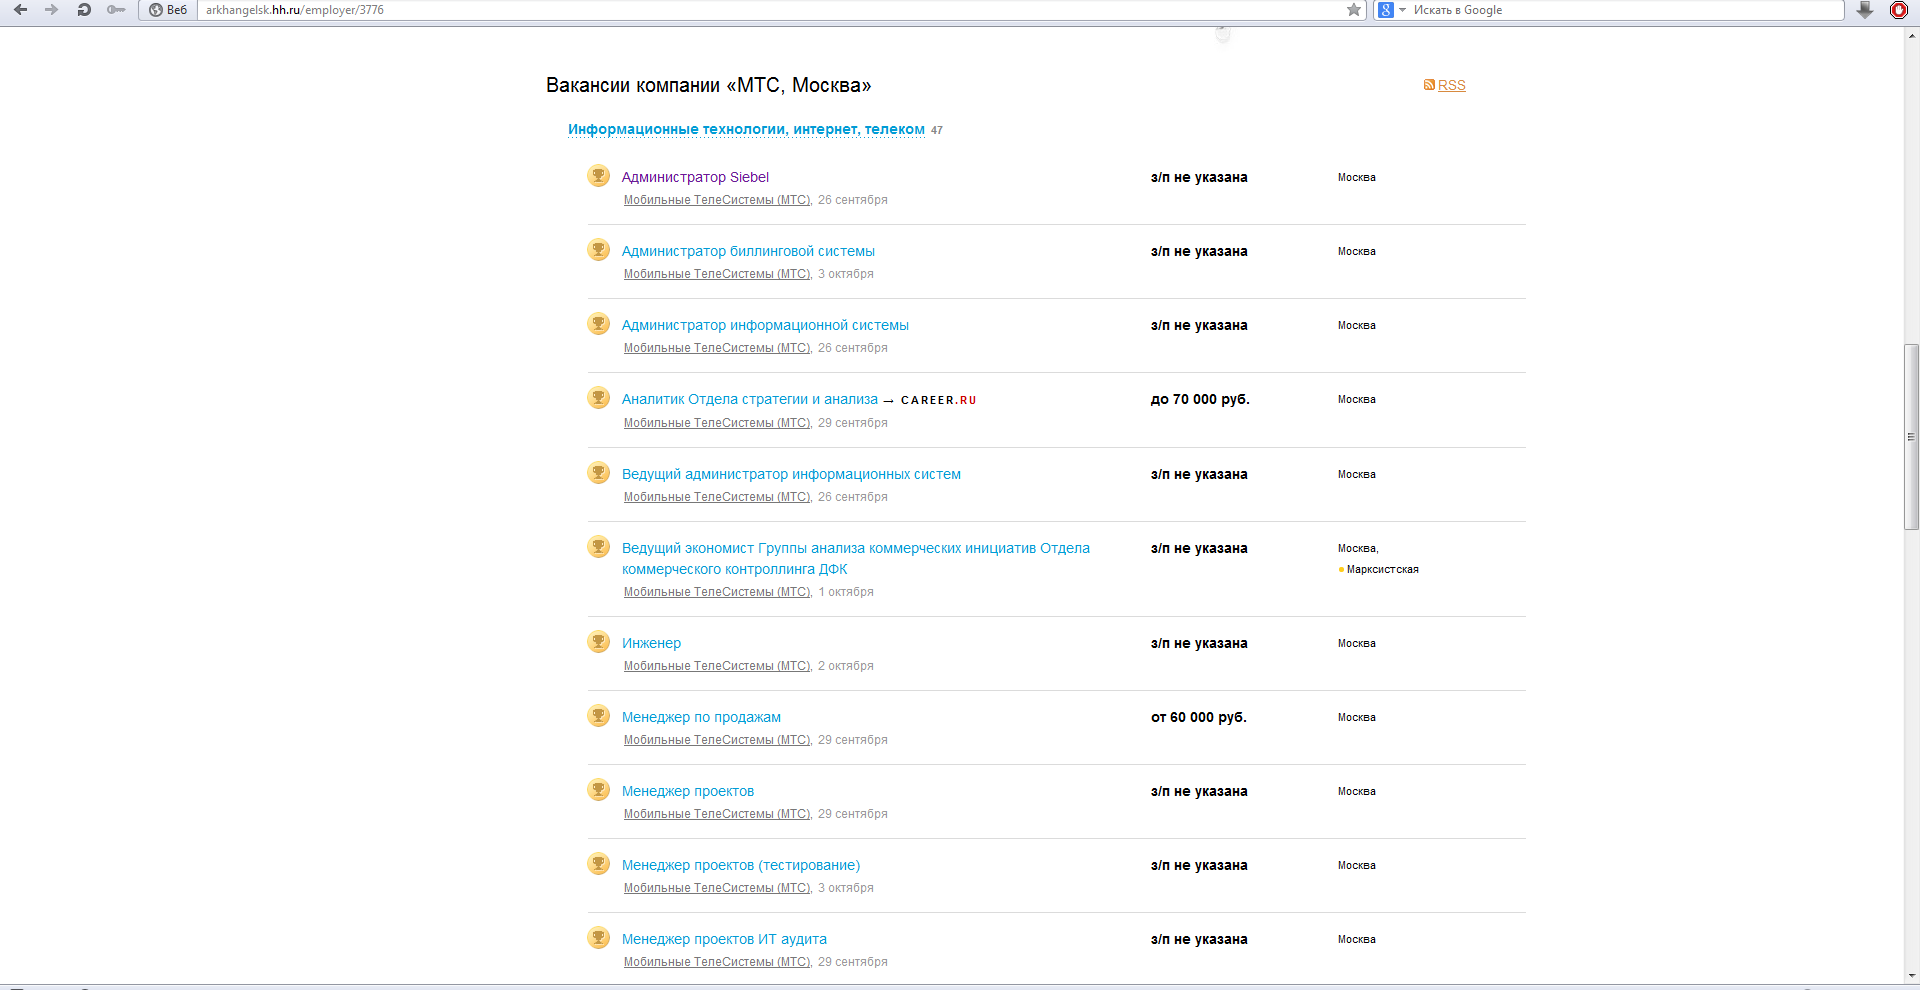1920x990 pixels.
Task: Click the CAREER.RU logo label
Action: pyautogui.click(x=938, y=400)
